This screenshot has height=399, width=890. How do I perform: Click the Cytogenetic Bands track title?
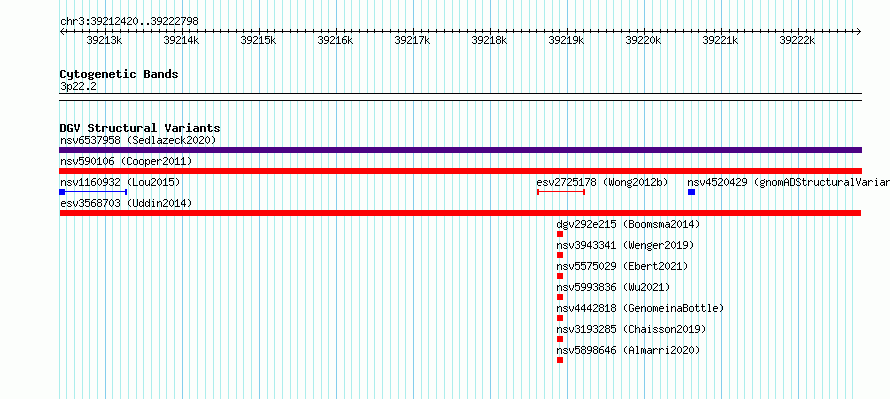[x=119, y=74]
